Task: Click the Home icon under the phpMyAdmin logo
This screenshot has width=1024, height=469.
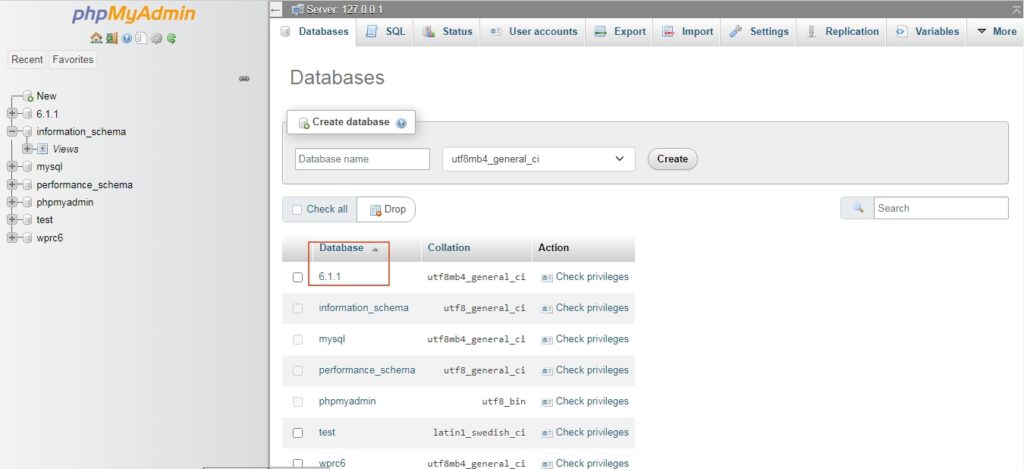Action: coord(96,39)
